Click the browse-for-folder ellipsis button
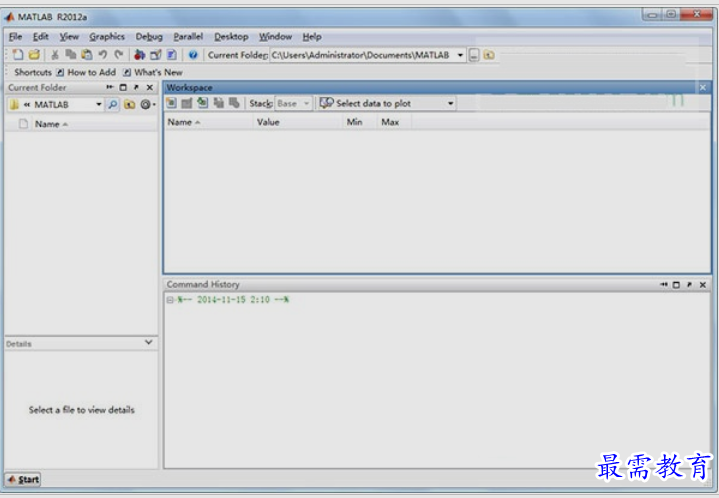719x498 pixels. tap(474, 55)
